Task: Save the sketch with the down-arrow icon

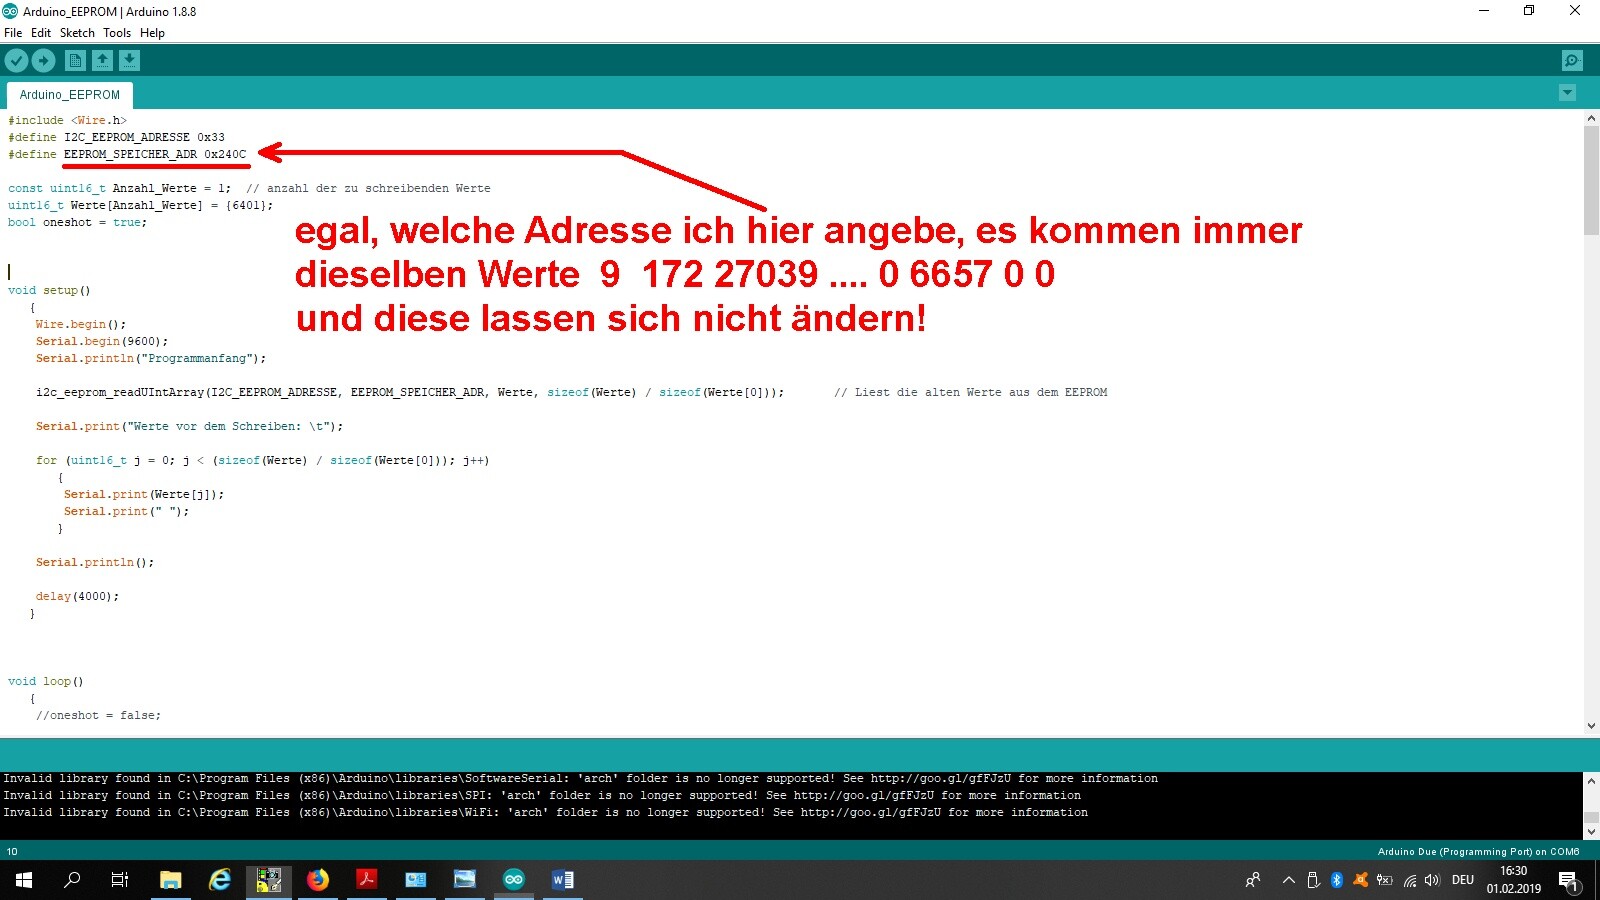Action: pos(130,60)
